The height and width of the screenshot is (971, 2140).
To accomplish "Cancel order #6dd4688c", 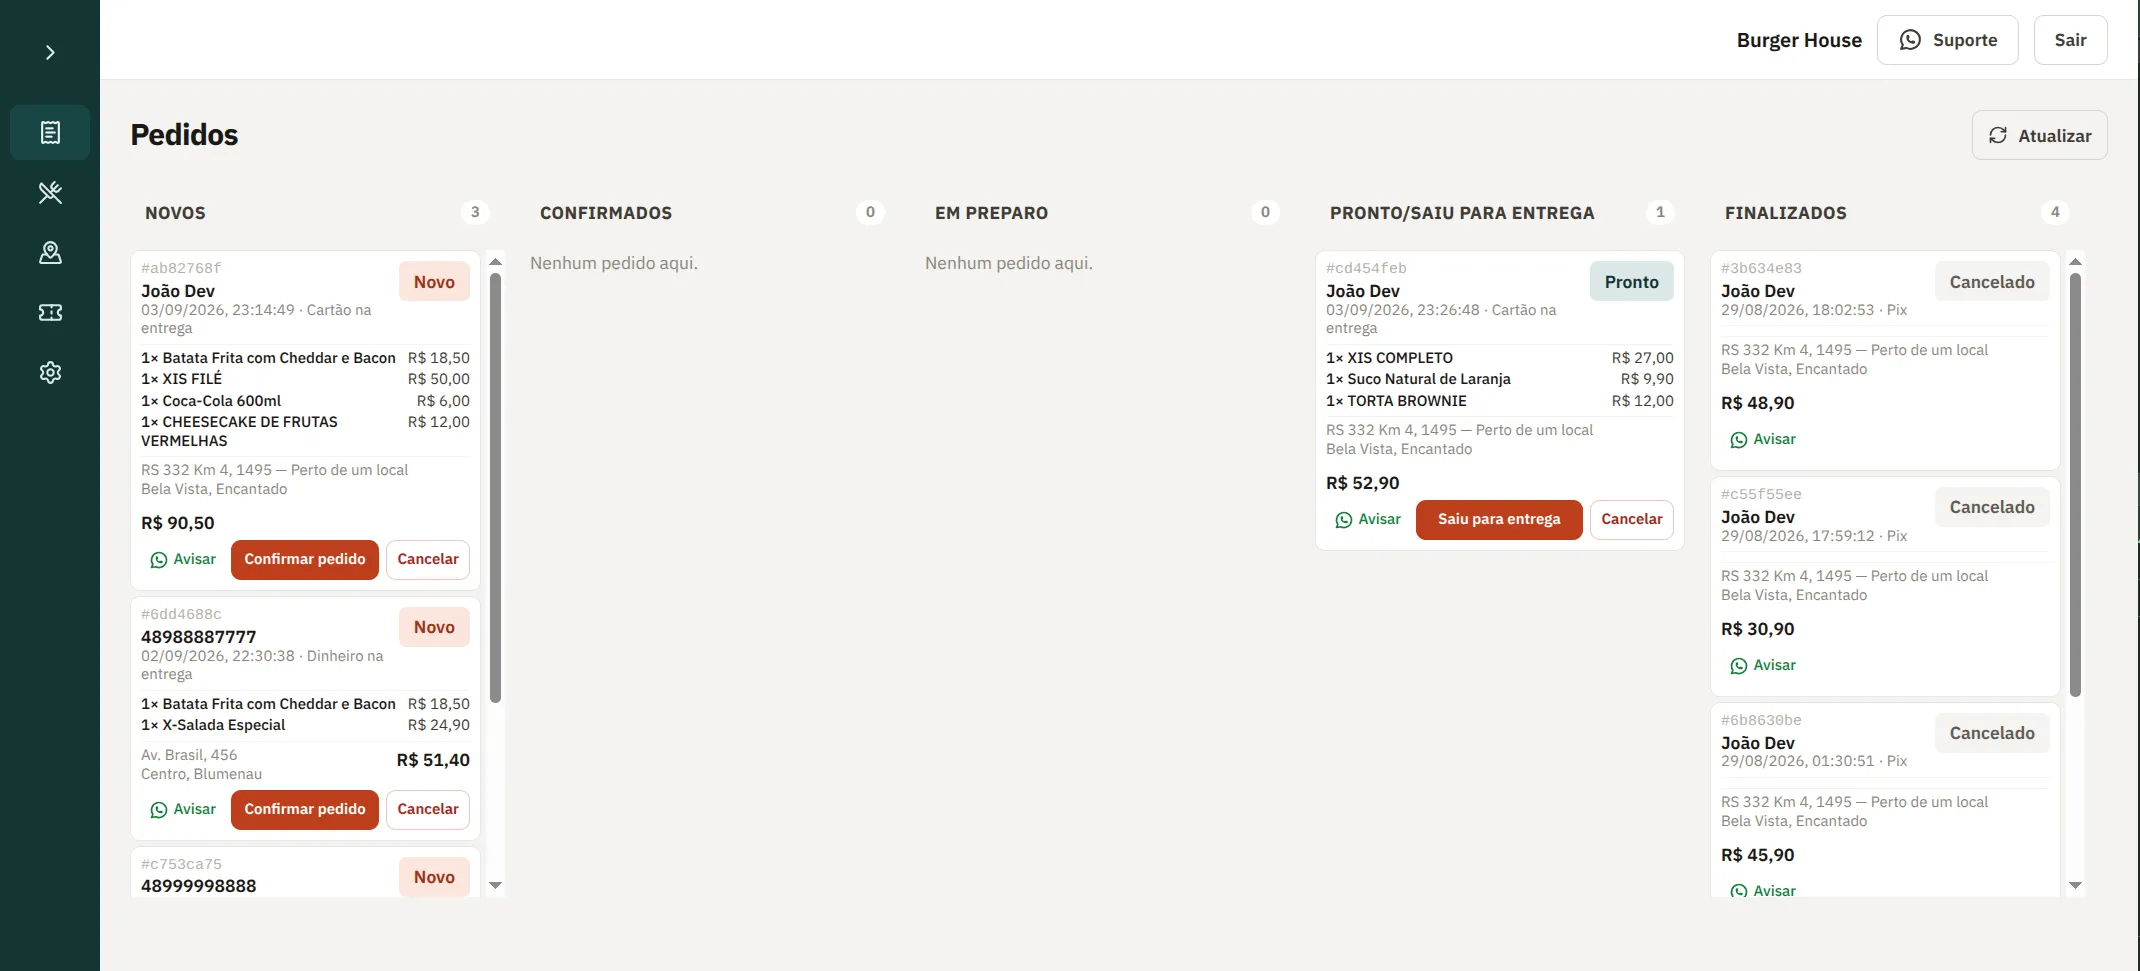I will click(428, 809).
